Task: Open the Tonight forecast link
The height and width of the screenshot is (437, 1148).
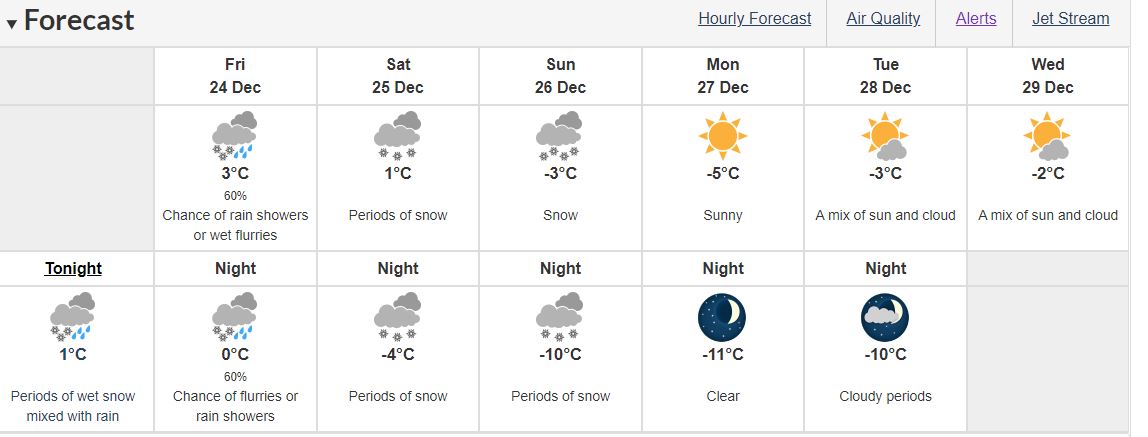Action: tap(73, 269)
